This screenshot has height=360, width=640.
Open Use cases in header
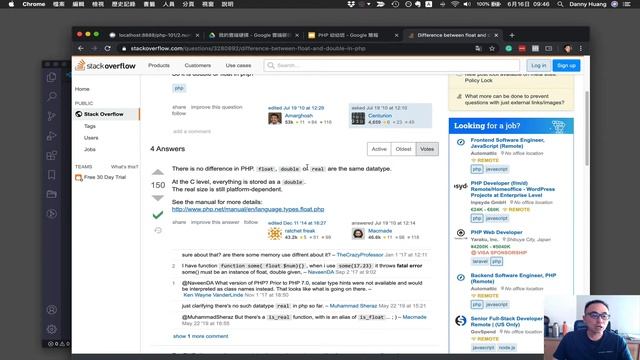point(238,65)
